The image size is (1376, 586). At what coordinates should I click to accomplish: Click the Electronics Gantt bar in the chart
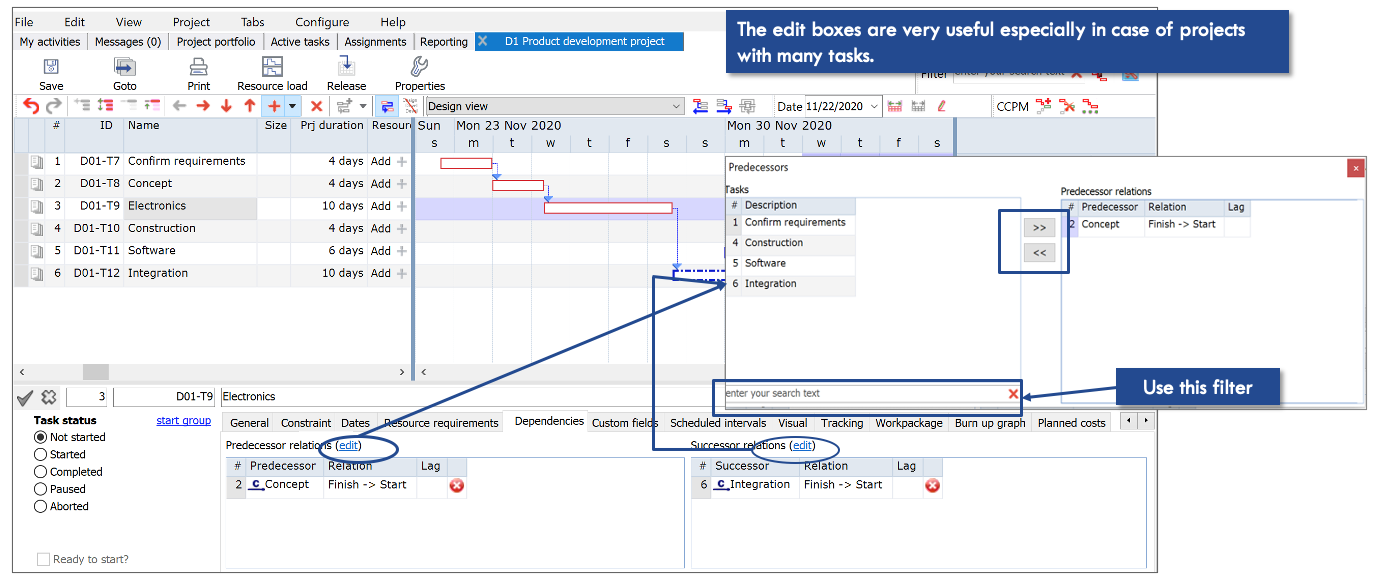608,208
